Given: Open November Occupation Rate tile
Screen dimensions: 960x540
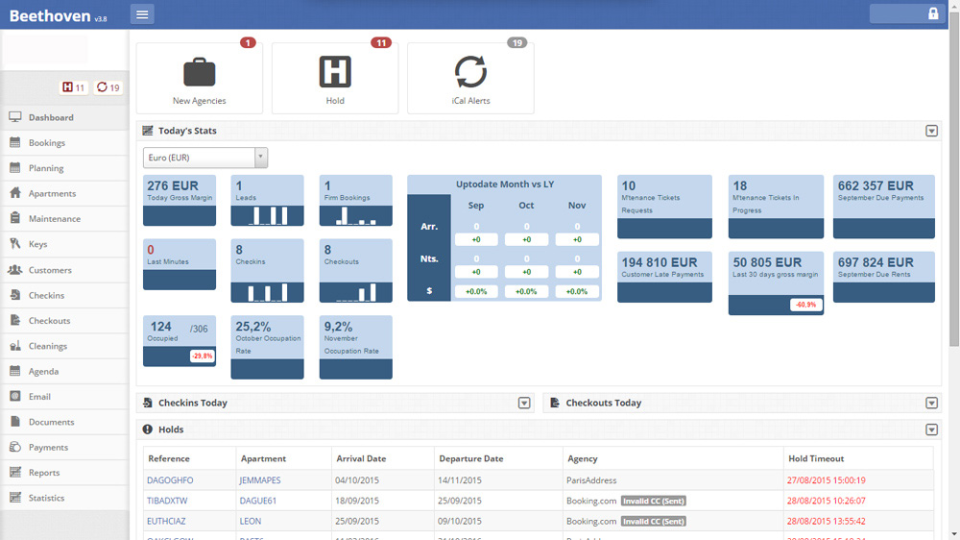Looking at the screenshot, I should (x=356, y=347).
